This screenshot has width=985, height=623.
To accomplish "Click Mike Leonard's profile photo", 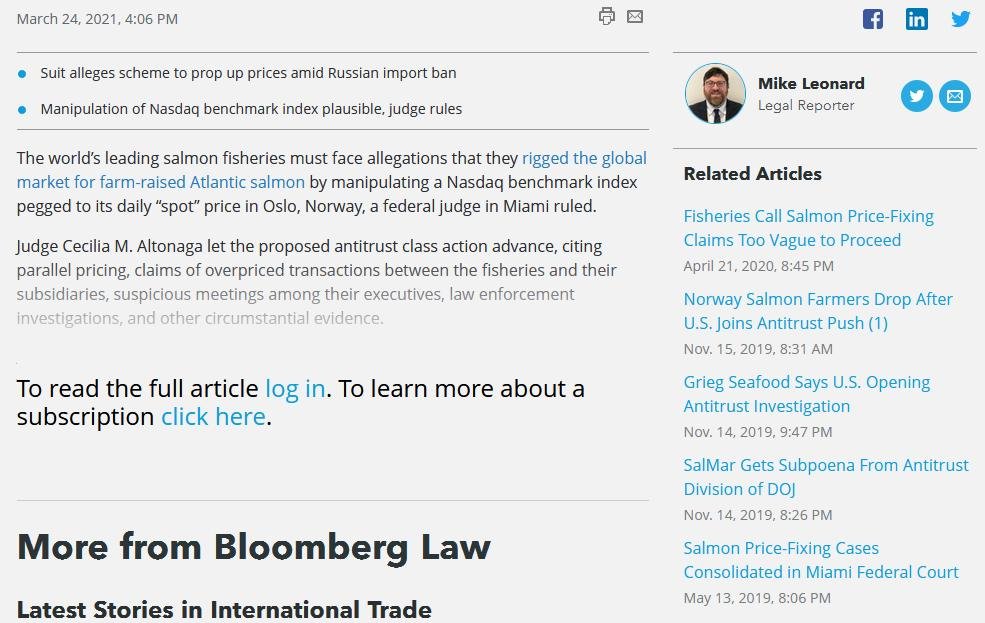I will (x=715, y=94).
